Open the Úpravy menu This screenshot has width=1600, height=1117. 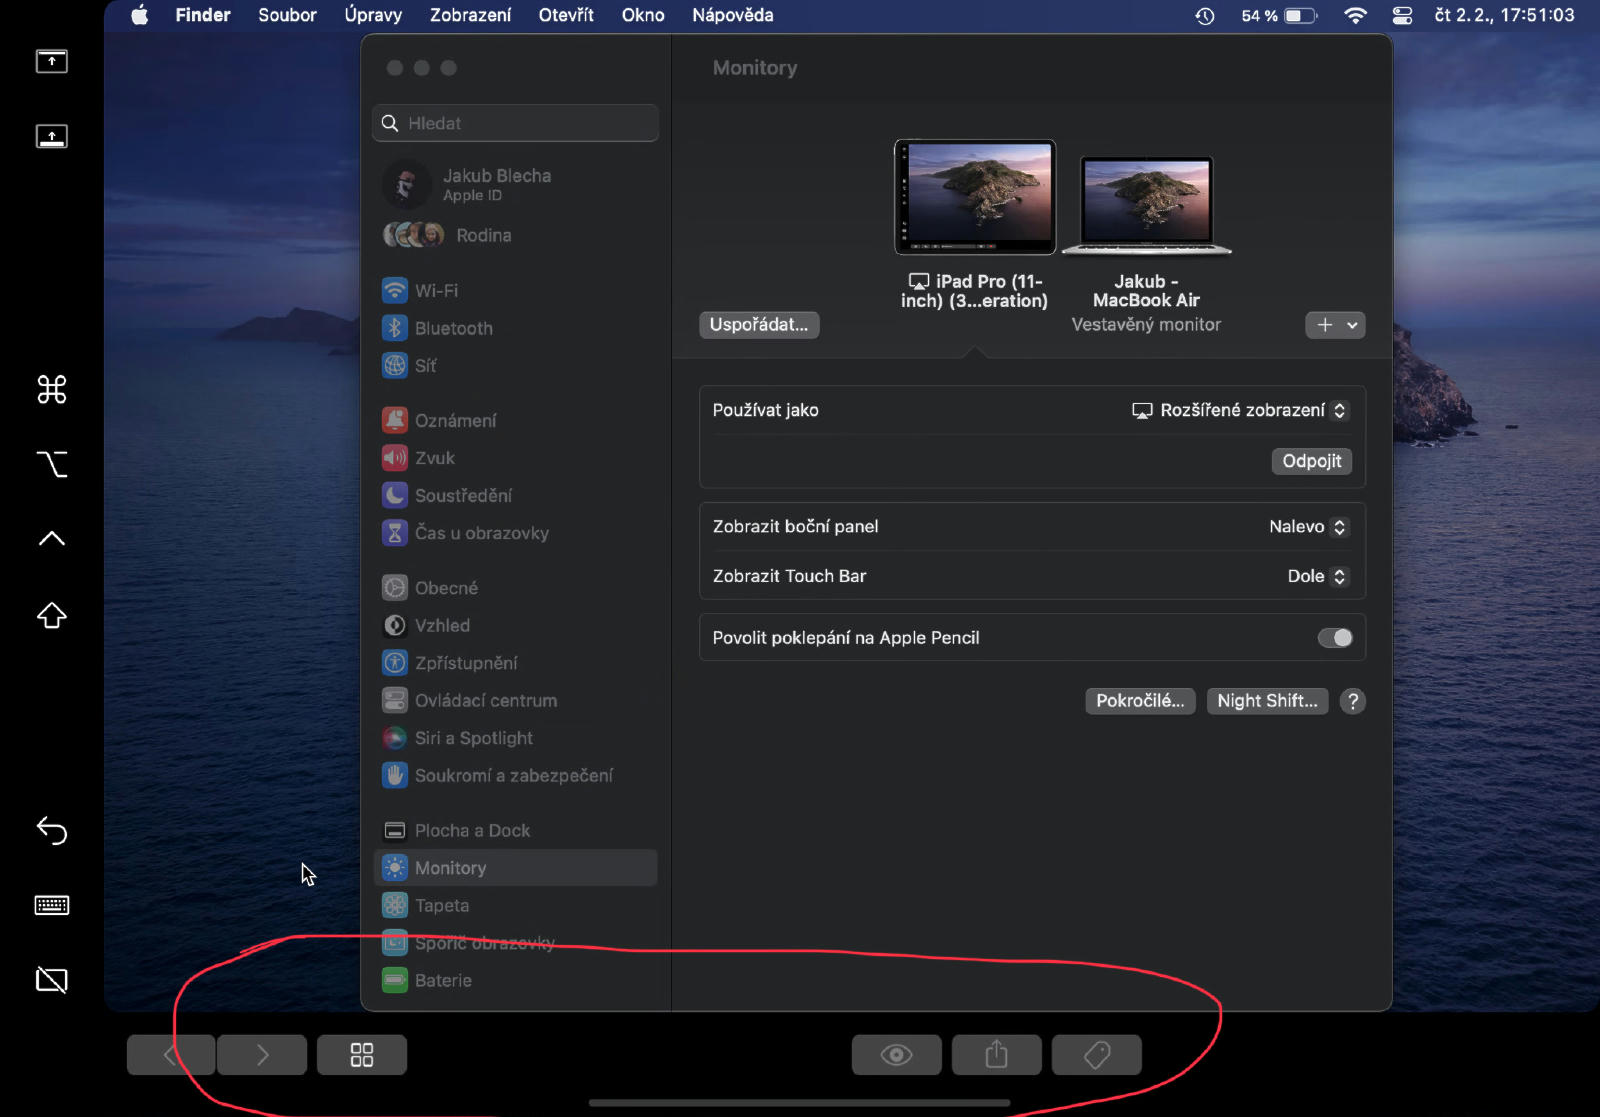coord(373,15)
